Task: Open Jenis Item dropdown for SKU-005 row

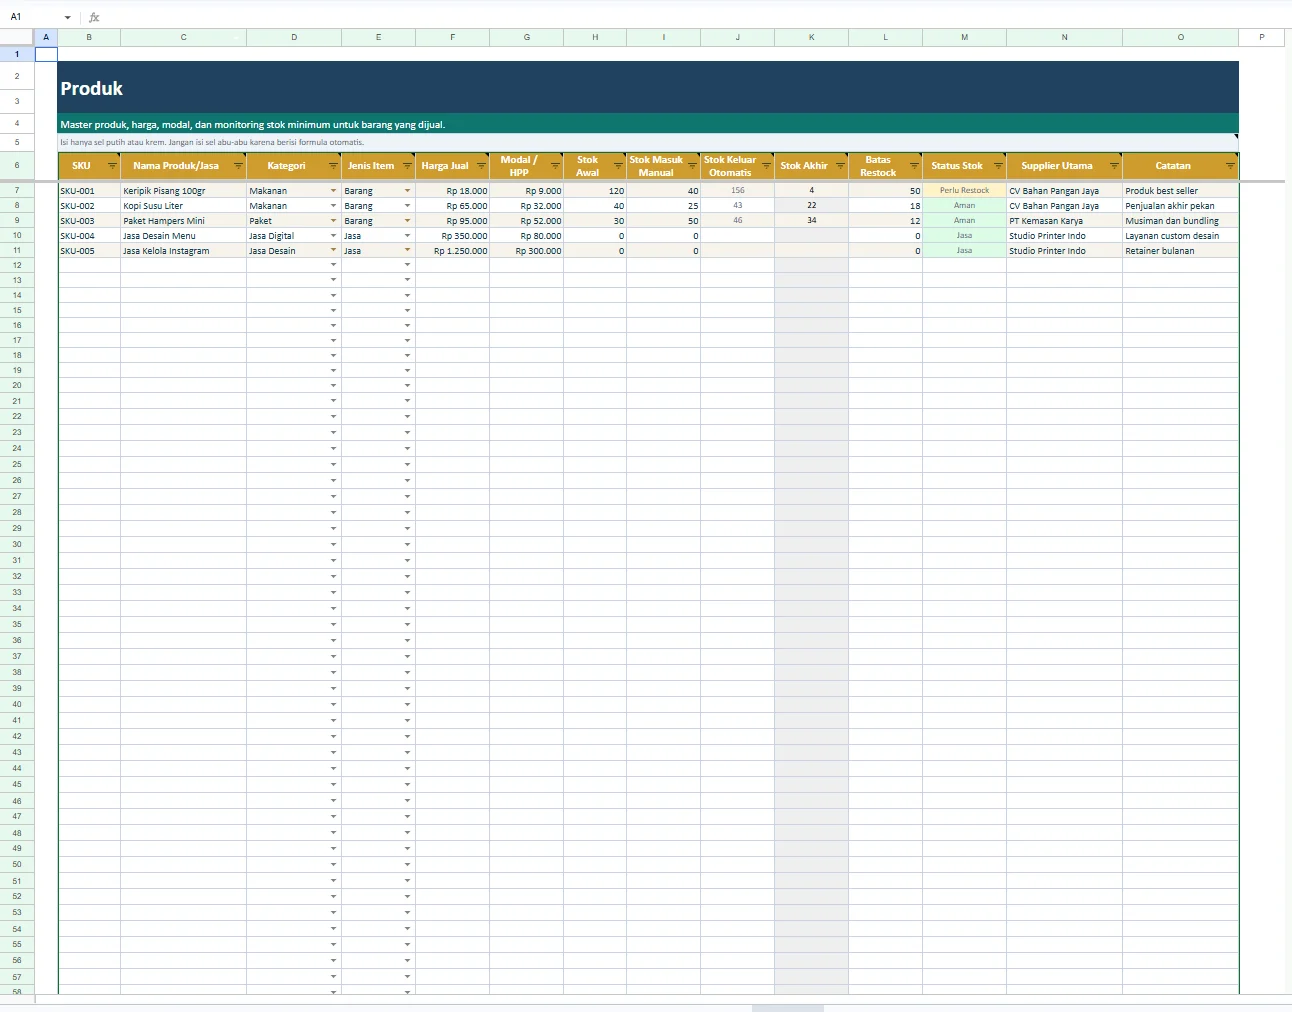Action: [407, 251]
